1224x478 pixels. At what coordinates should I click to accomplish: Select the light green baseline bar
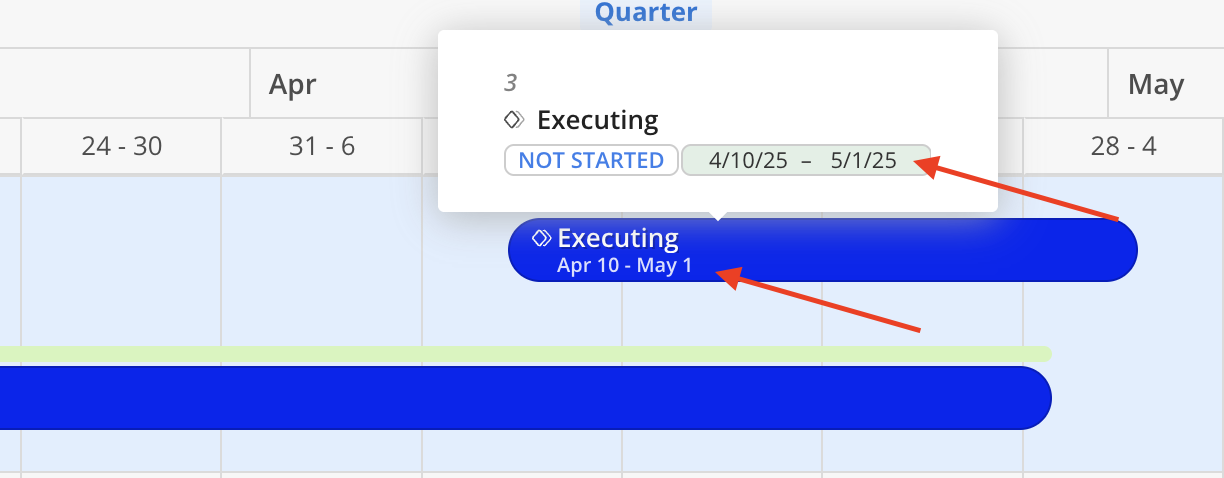click(525, 353)
